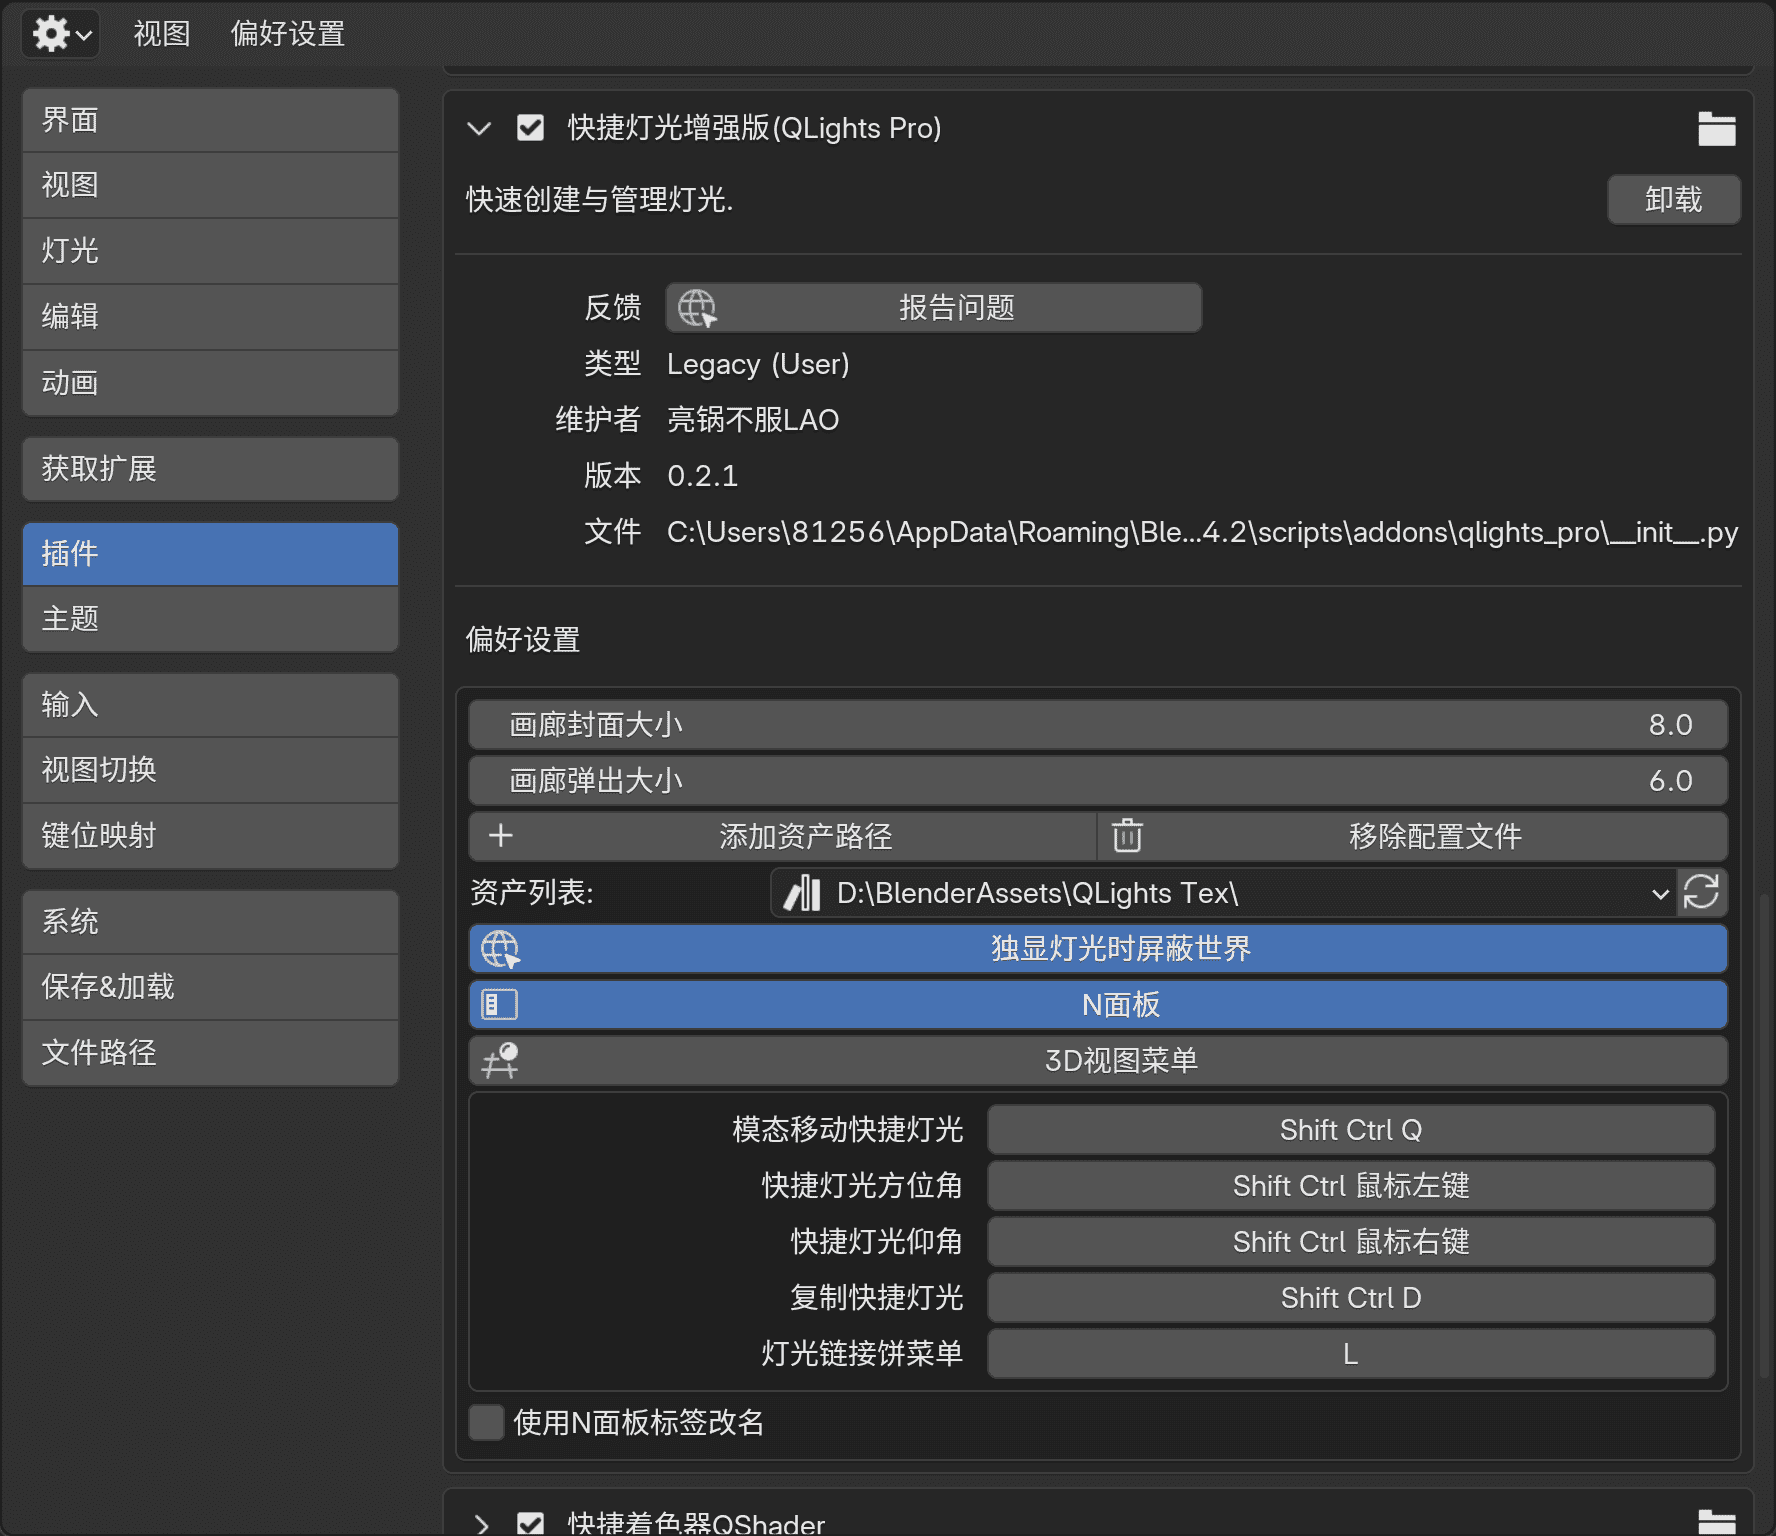This screenshot has width=1776, height=1536.
Task: Change the 模态移动快捷灯光 Shift Ctrl Q hotkey
Action: 1351,1130
